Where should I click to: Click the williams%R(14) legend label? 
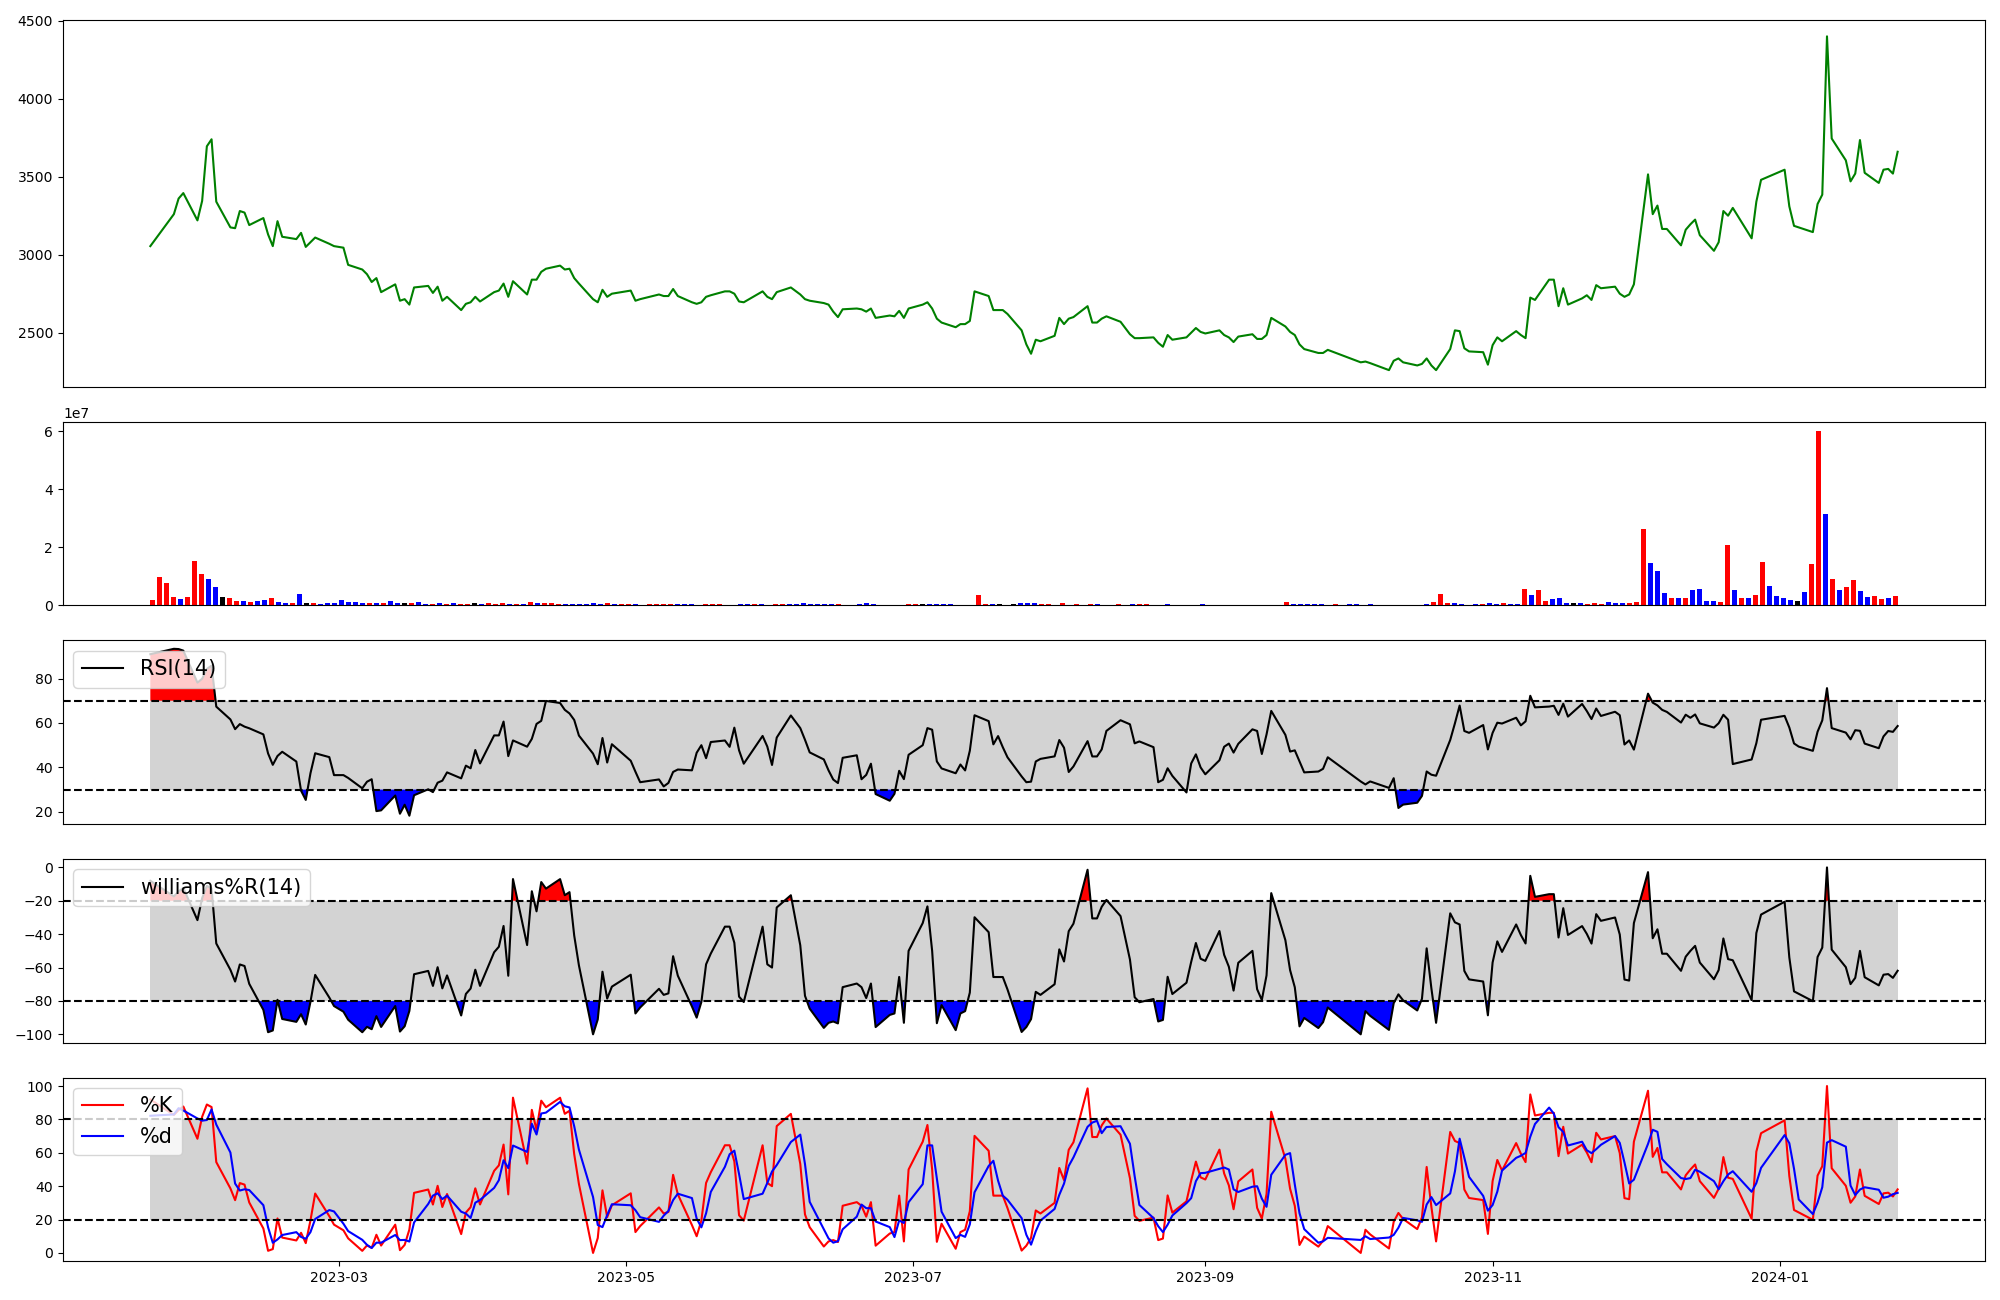click(x=220, y=887)
